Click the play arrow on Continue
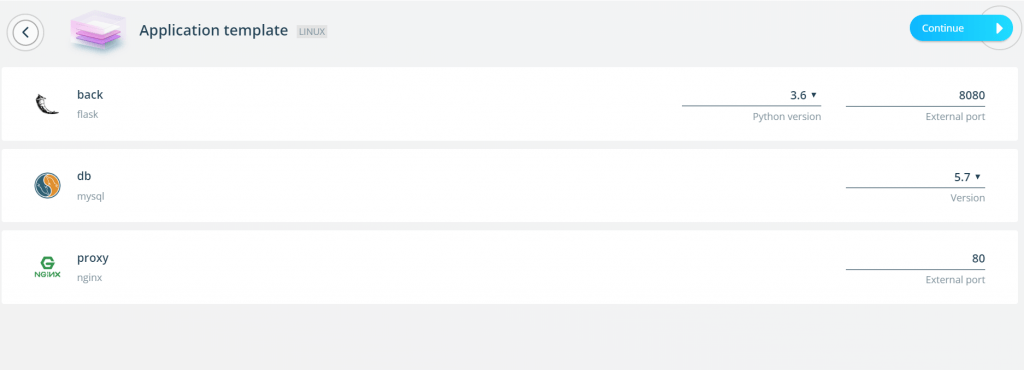Image resolution: width=1024 pixels, height=370 pixels. [x=999, y=28]
